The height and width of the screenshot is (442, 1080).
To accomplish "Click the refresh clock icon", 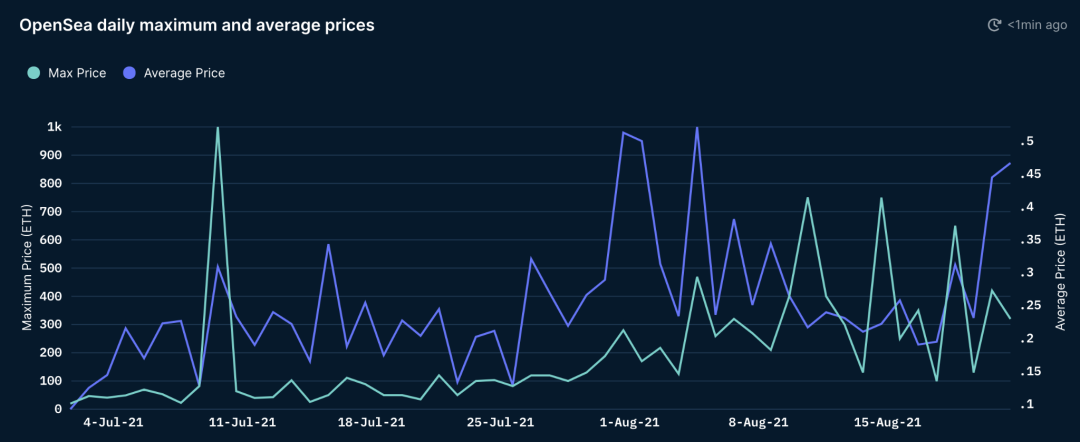I will click(994, 25).
